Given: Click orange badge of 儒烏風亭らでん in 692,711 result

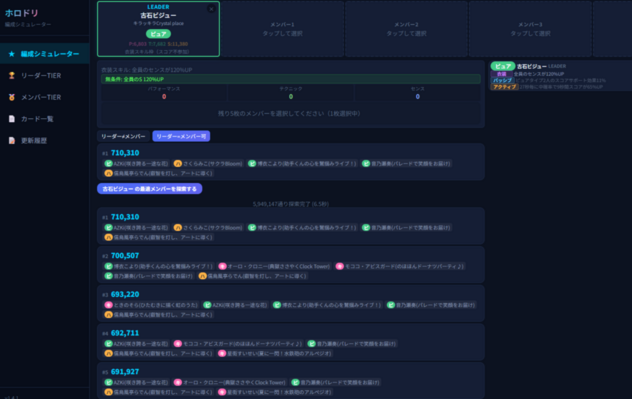Looking at the screenshot, I should pos(108,353).
